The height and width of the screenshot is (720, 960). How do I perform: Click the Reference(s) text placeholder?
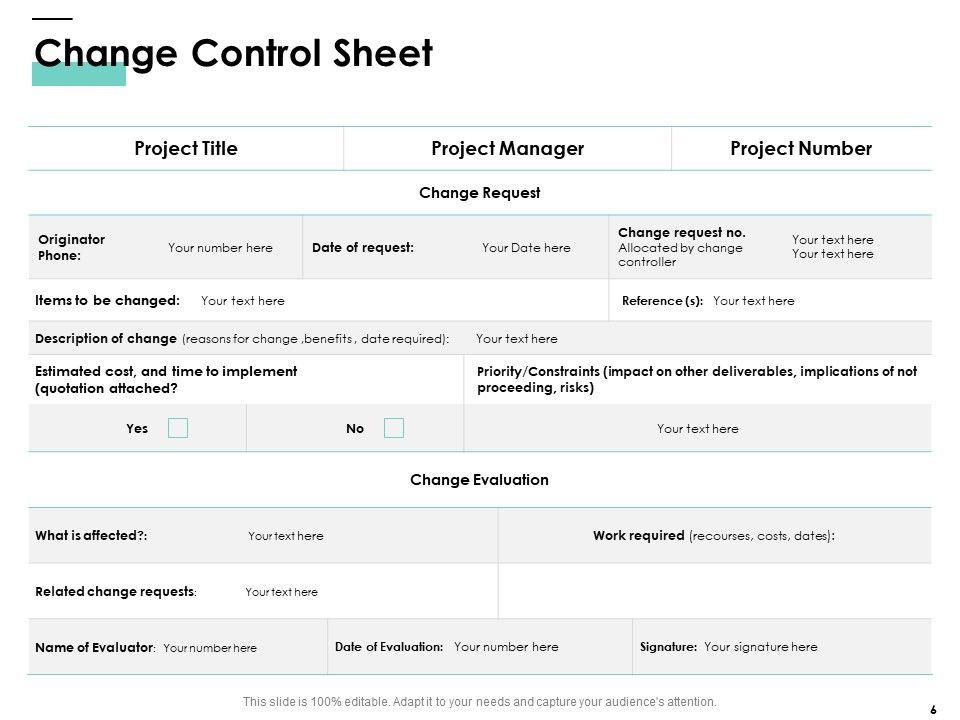754,301
